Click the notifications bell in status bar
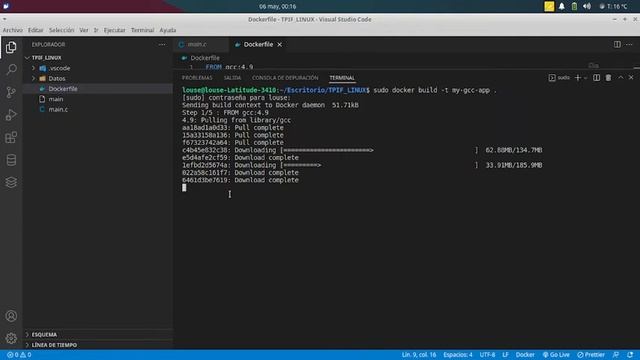The image size is (640, 360). click(630, 355)
